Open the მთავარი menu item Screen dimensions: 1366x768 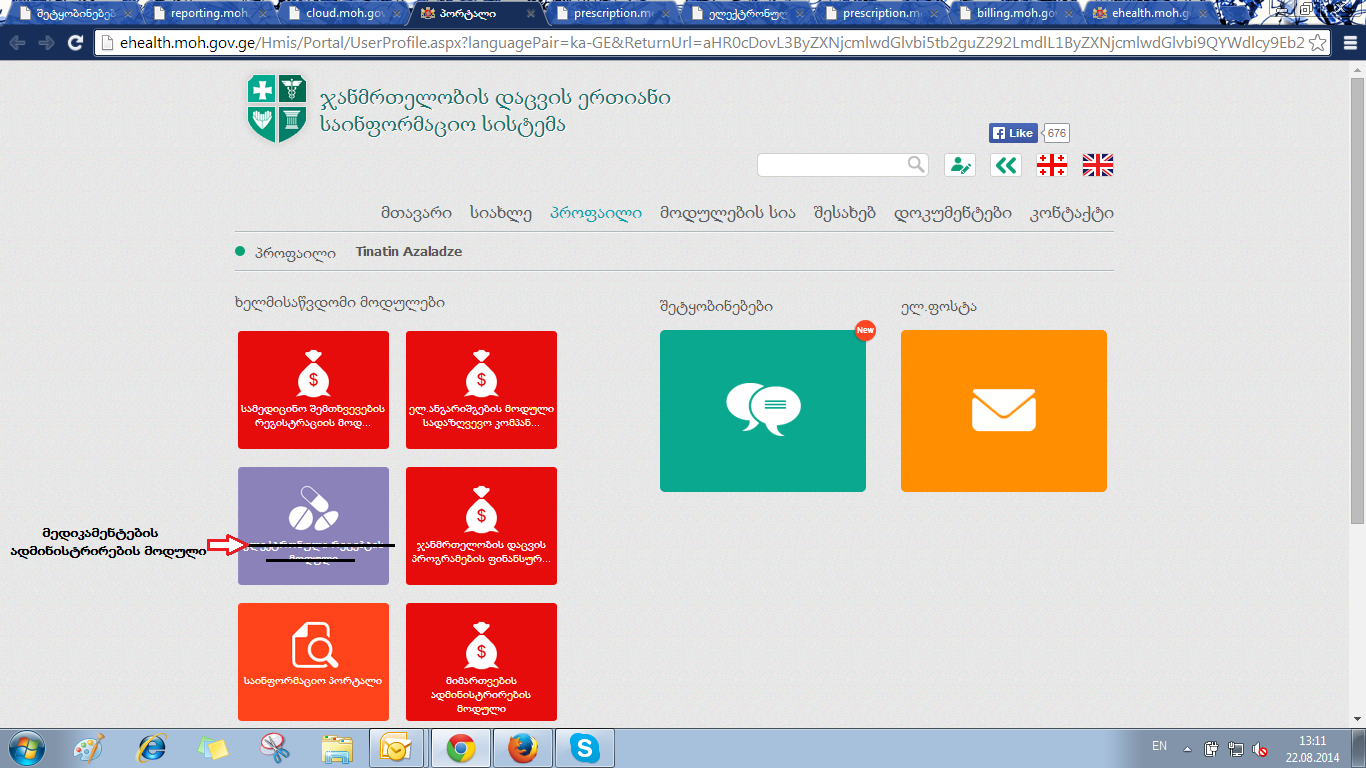tap(416, 213)
